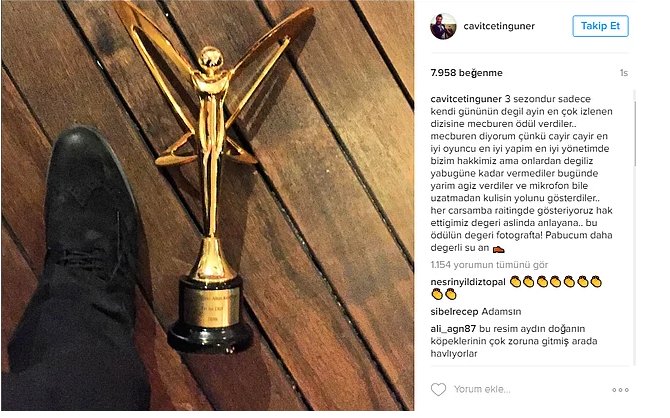Click the sibelrecep comment text Adamsın
670x418 pixels.
pos(501,312)
